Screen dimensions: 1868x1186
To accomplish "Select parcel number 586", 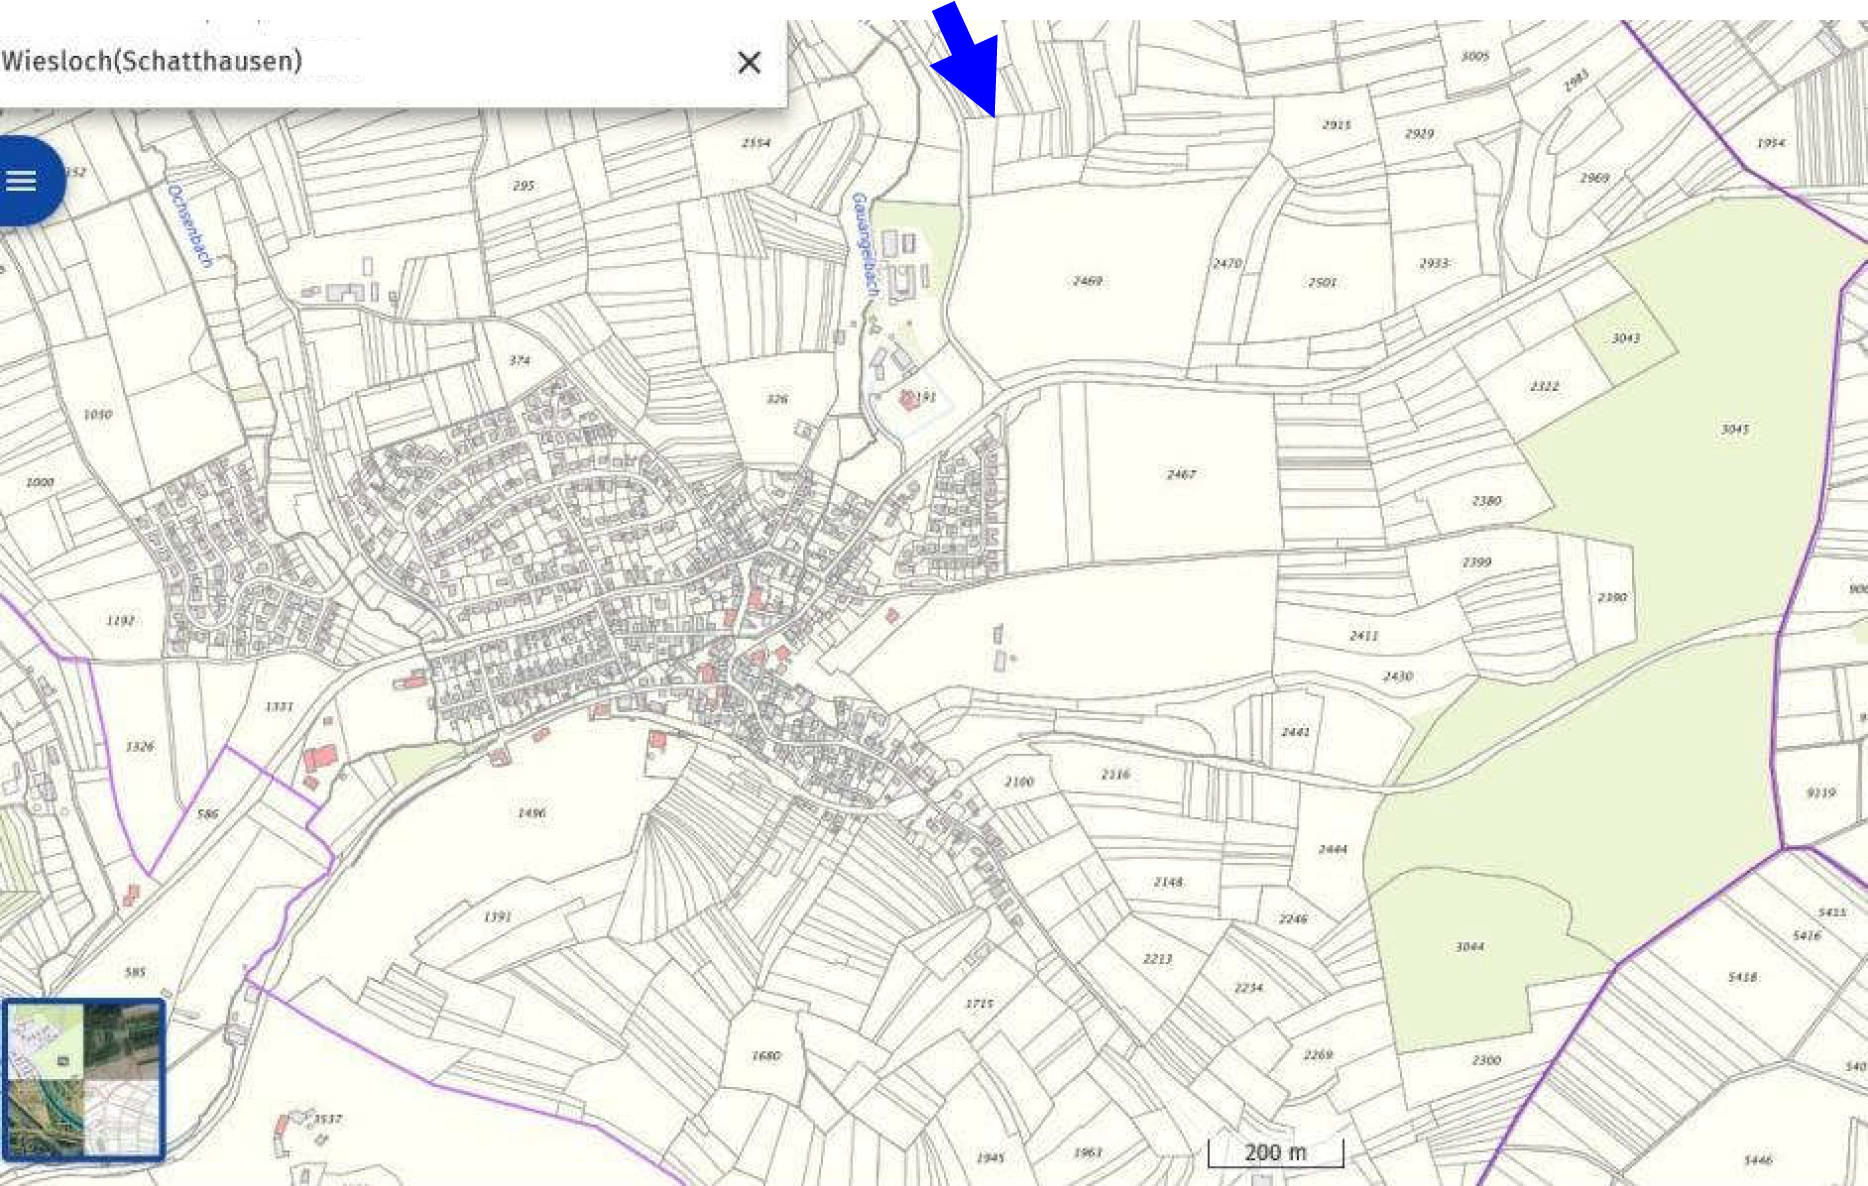I will 207,813.
